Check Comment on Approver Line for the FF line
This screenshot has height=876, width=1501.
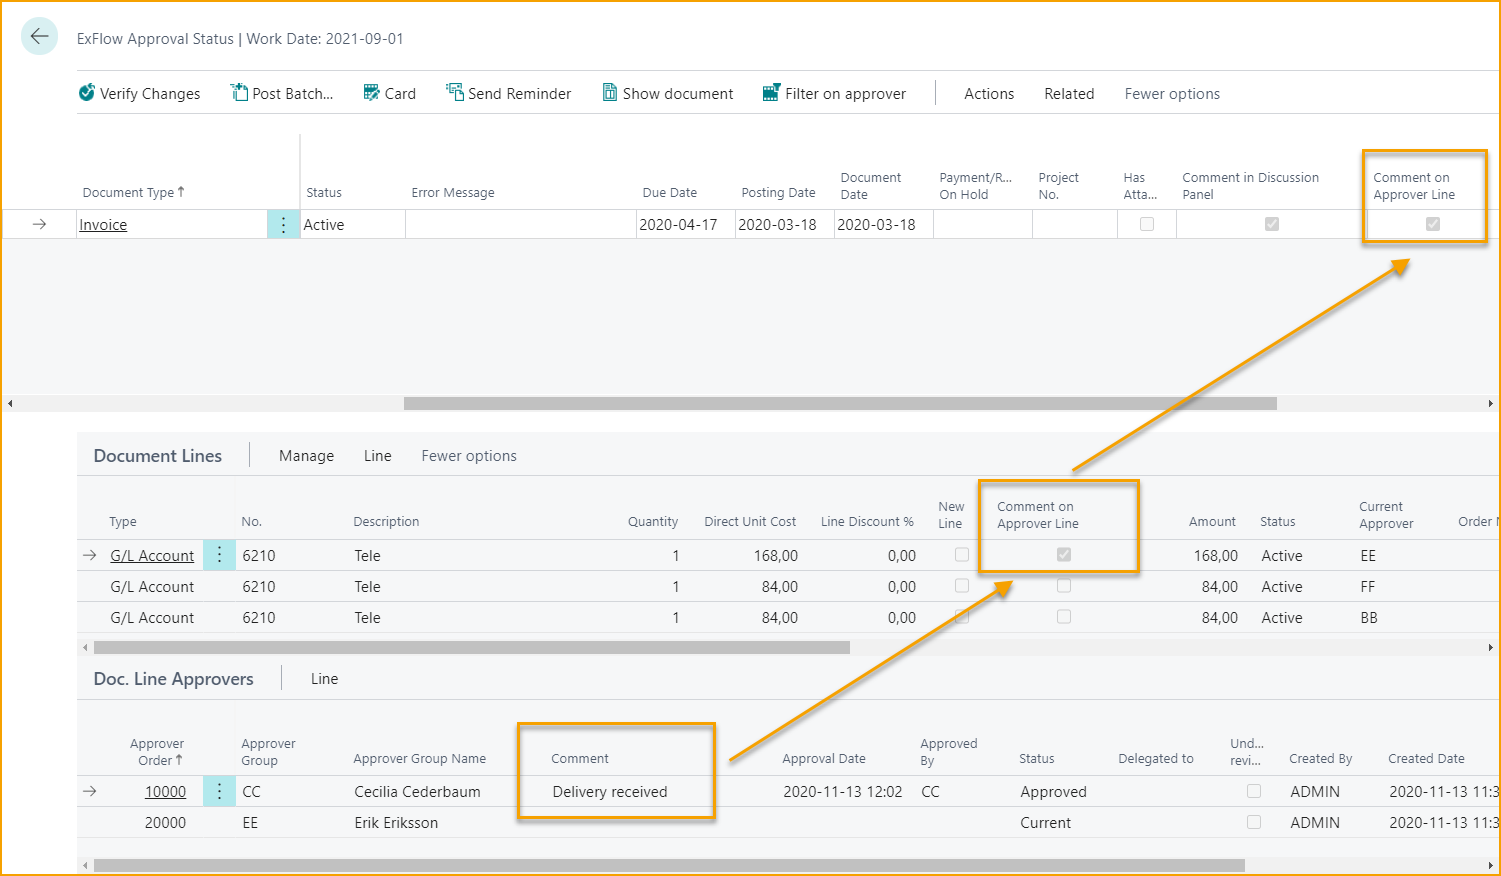[1062, 586]
